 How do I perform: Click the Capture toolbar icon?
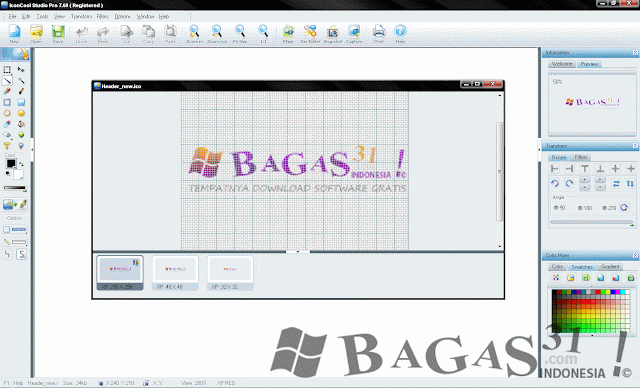click(354, 34)
